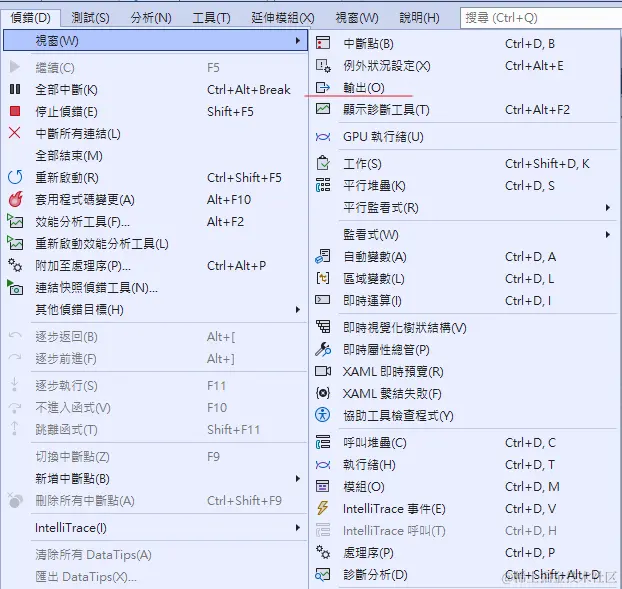The height and width of the screenshot is (589, 622).
Task: Click the 執行緒(H) threads icon
Action: pos(323,464)
